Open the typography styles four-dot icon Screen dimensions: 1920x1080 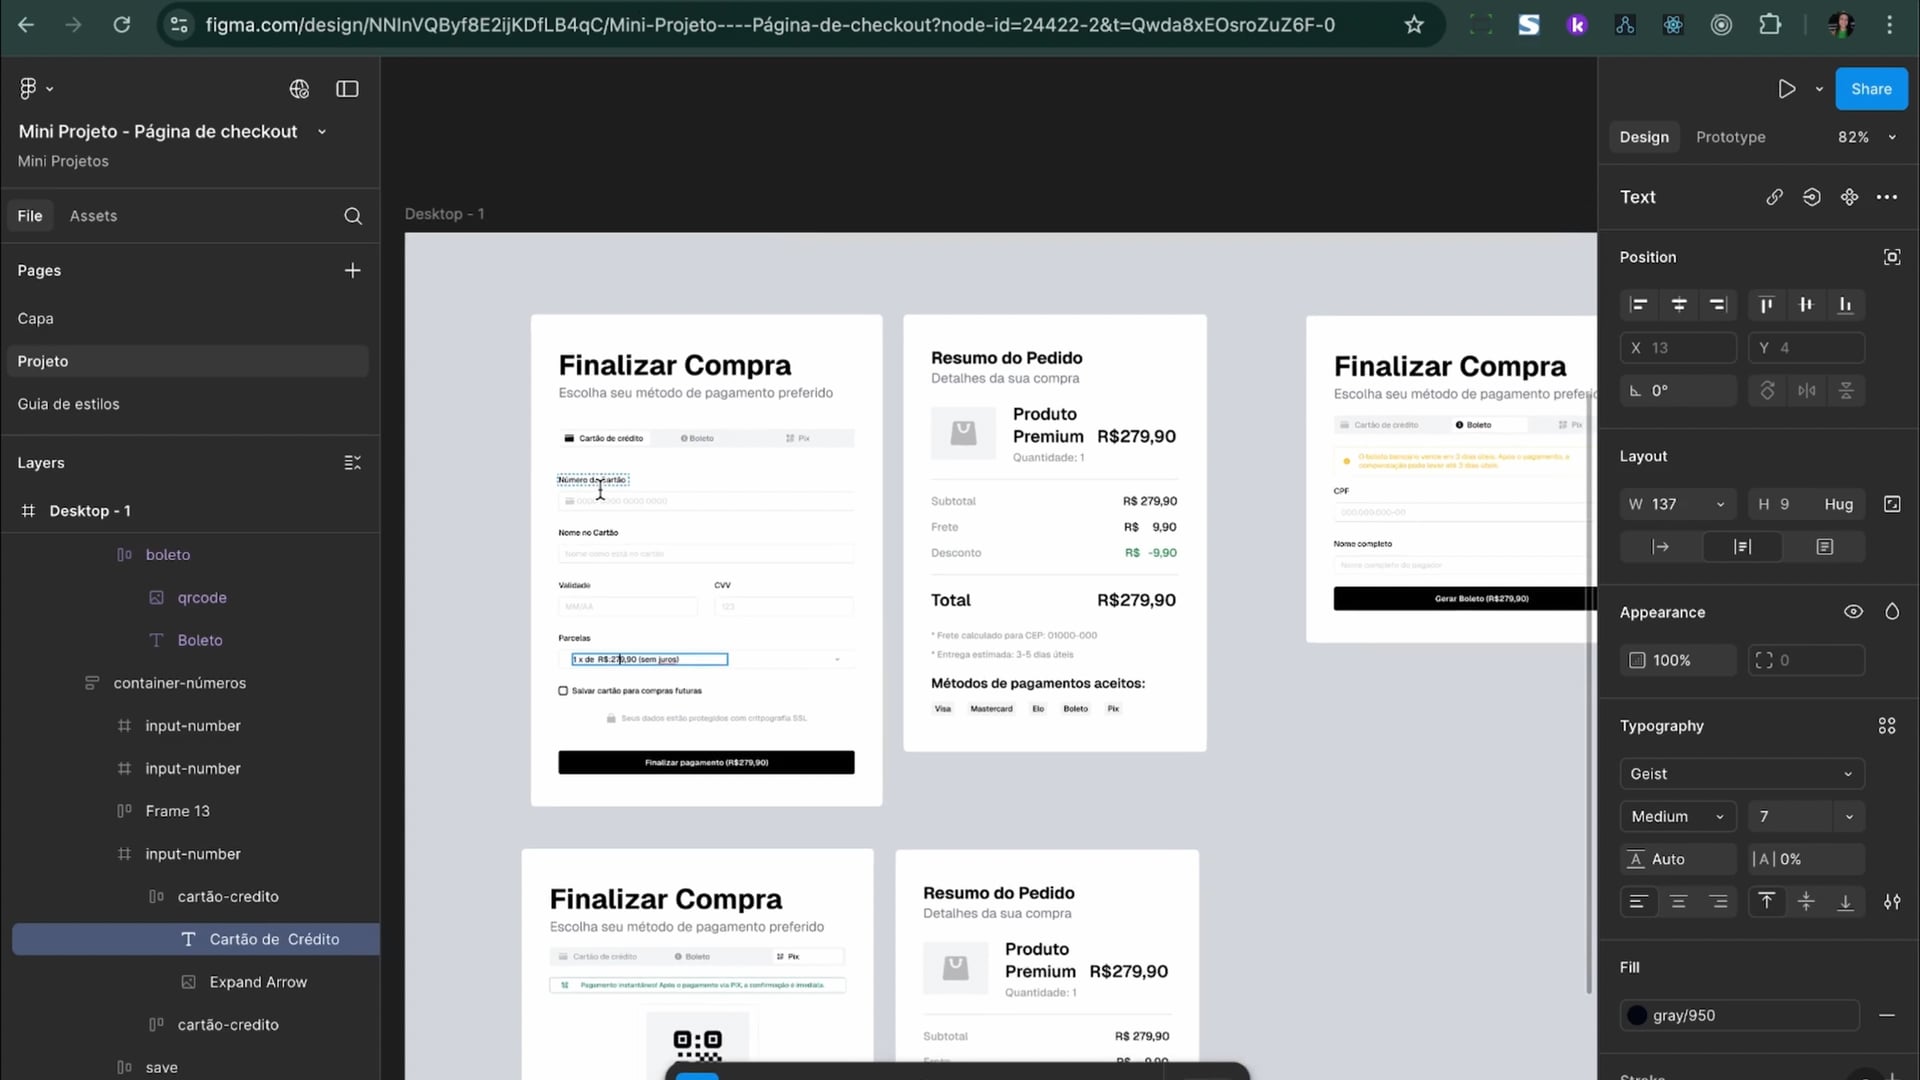(x=1886, y=726)
